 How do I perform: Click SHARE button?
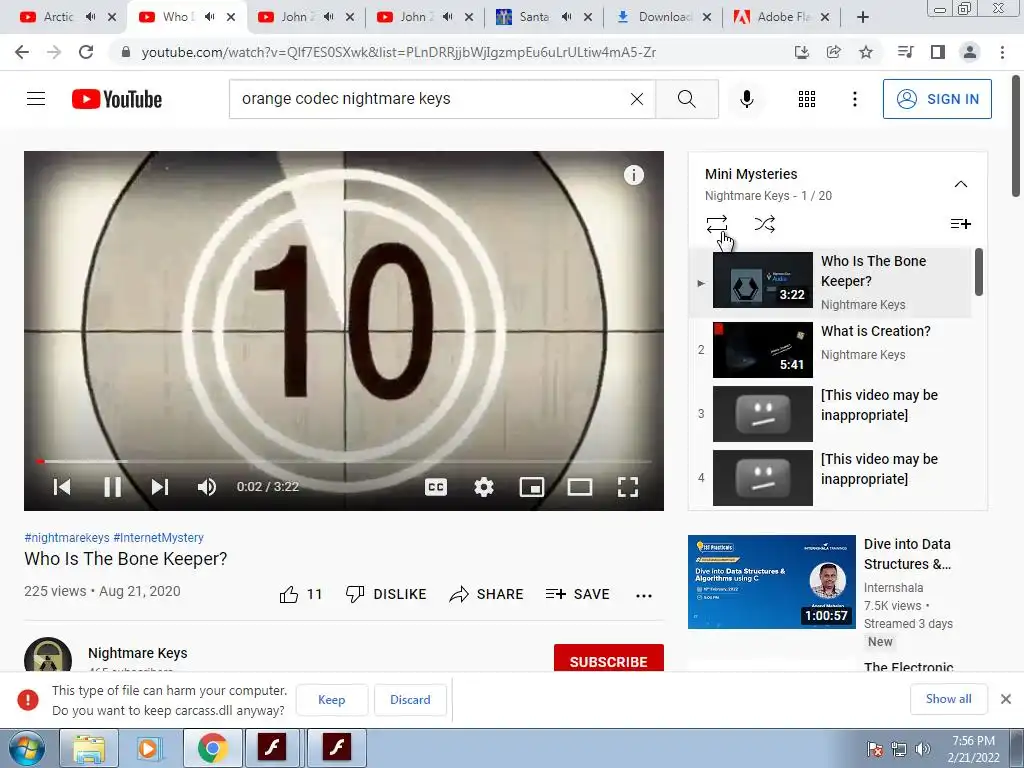(486, 594)
